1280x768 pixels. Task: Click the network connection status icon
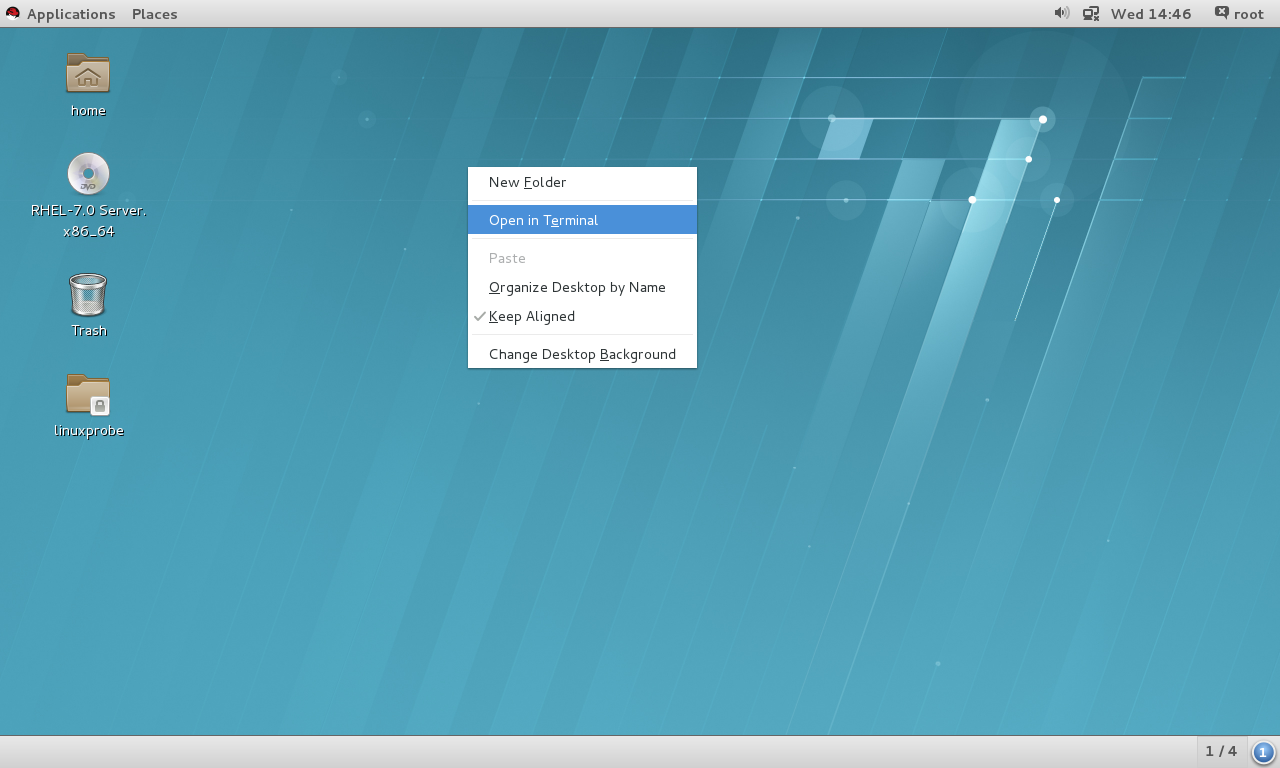click(1091, 13)
